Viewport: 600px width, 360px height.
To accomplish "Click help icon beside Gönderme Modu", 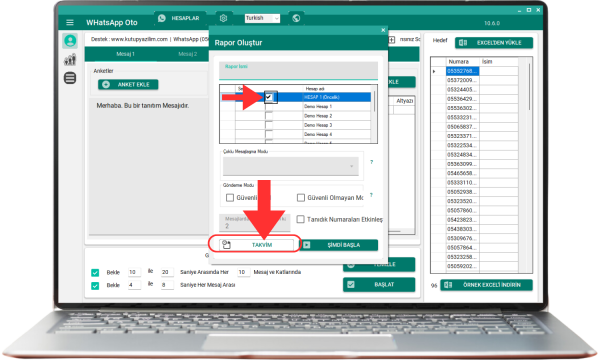I will tap(371, 195).
